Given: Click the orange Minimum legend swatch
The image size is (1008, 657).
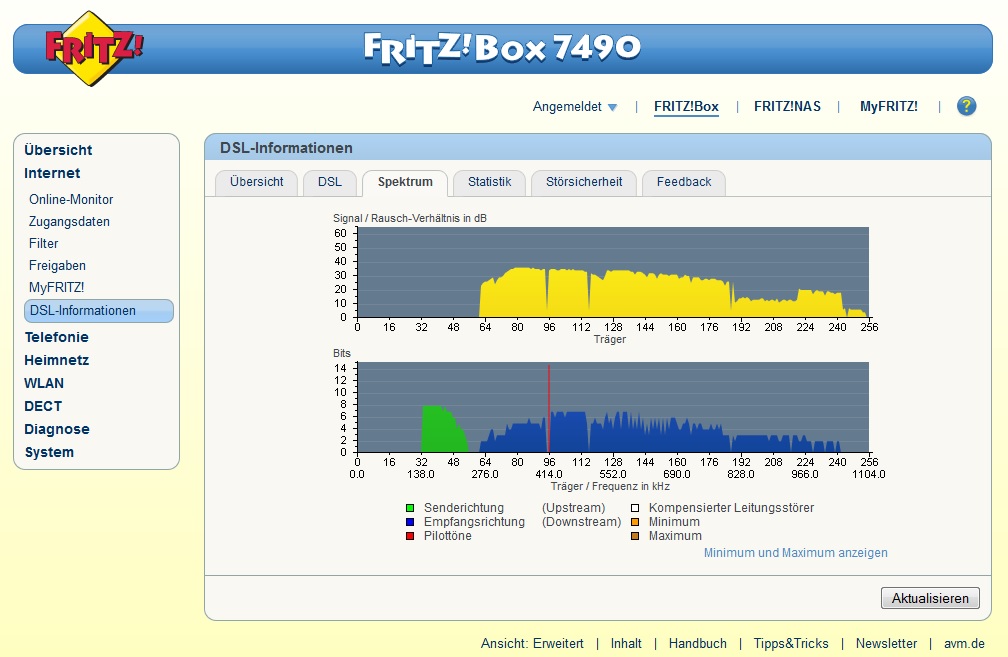Looking at the screenshot, I should coord(635,522).
